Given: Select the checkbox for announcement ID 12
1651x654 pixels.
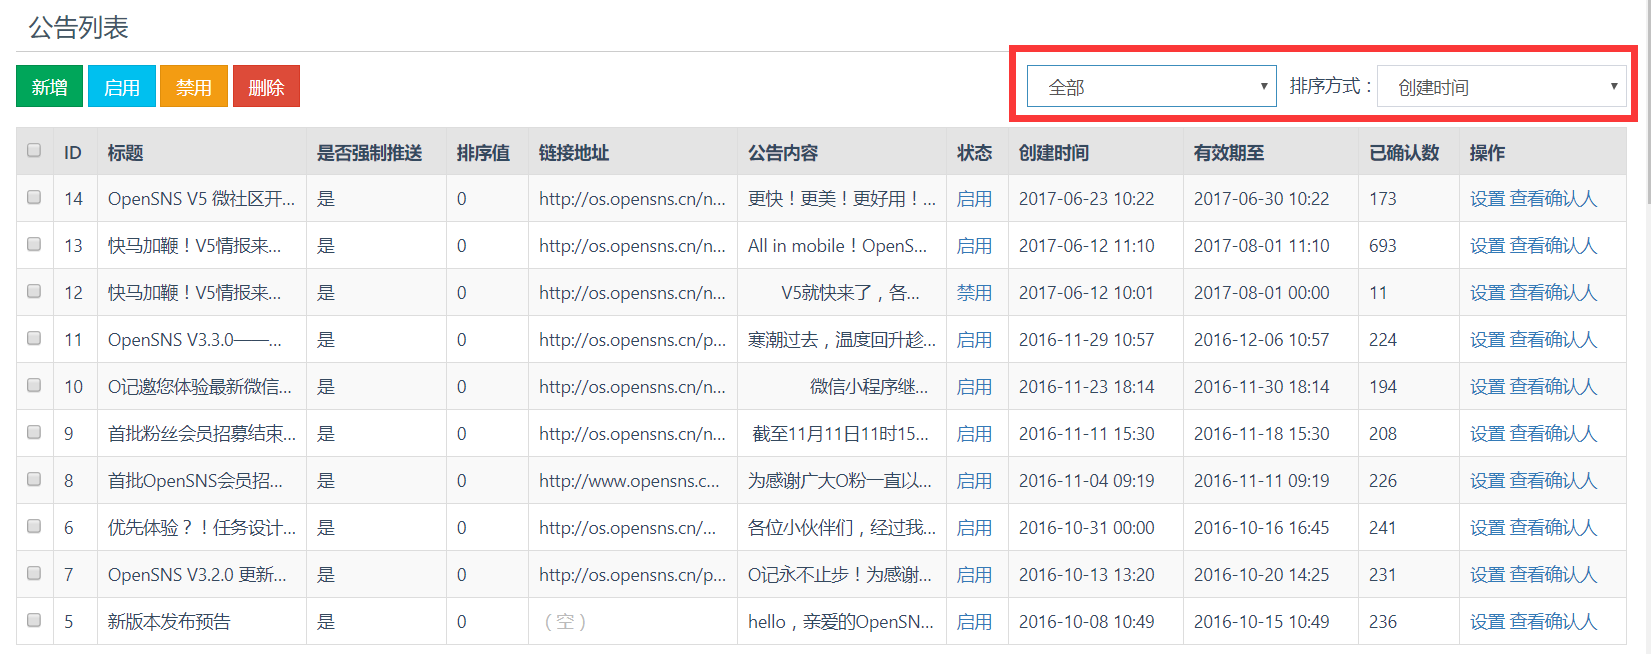Looking at the screenshot, I should 34,291.
